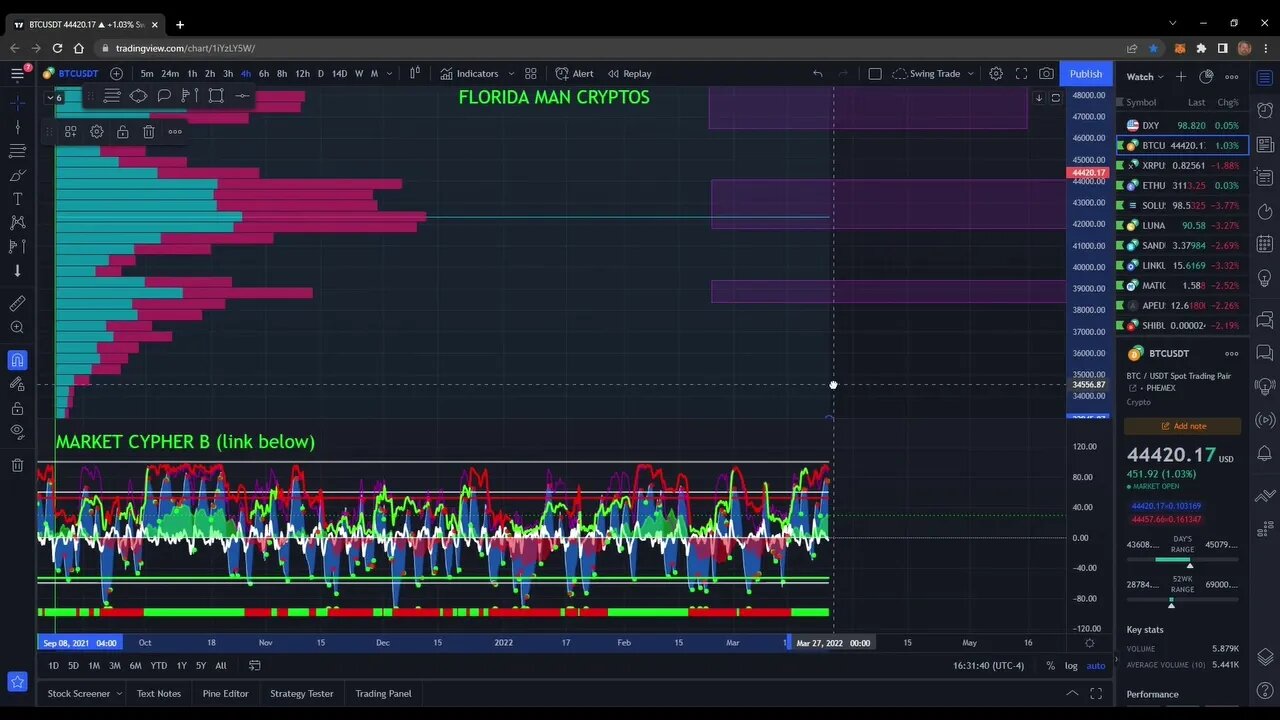The image size is (1280, 720).
Task: Open the Trading Panel tab
Action: click(x=383, y=693)
